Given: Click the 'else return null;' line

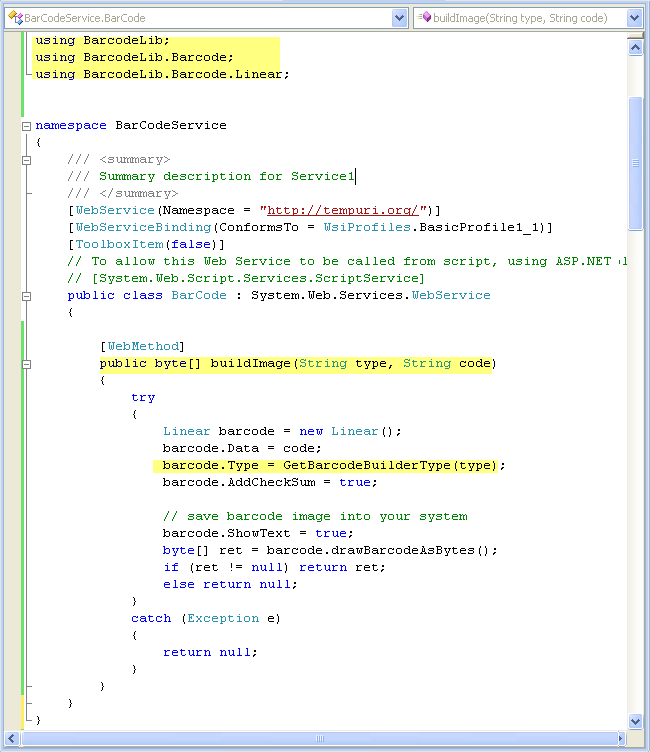Looking at the screenshot, I should click(x=230, y=584).
